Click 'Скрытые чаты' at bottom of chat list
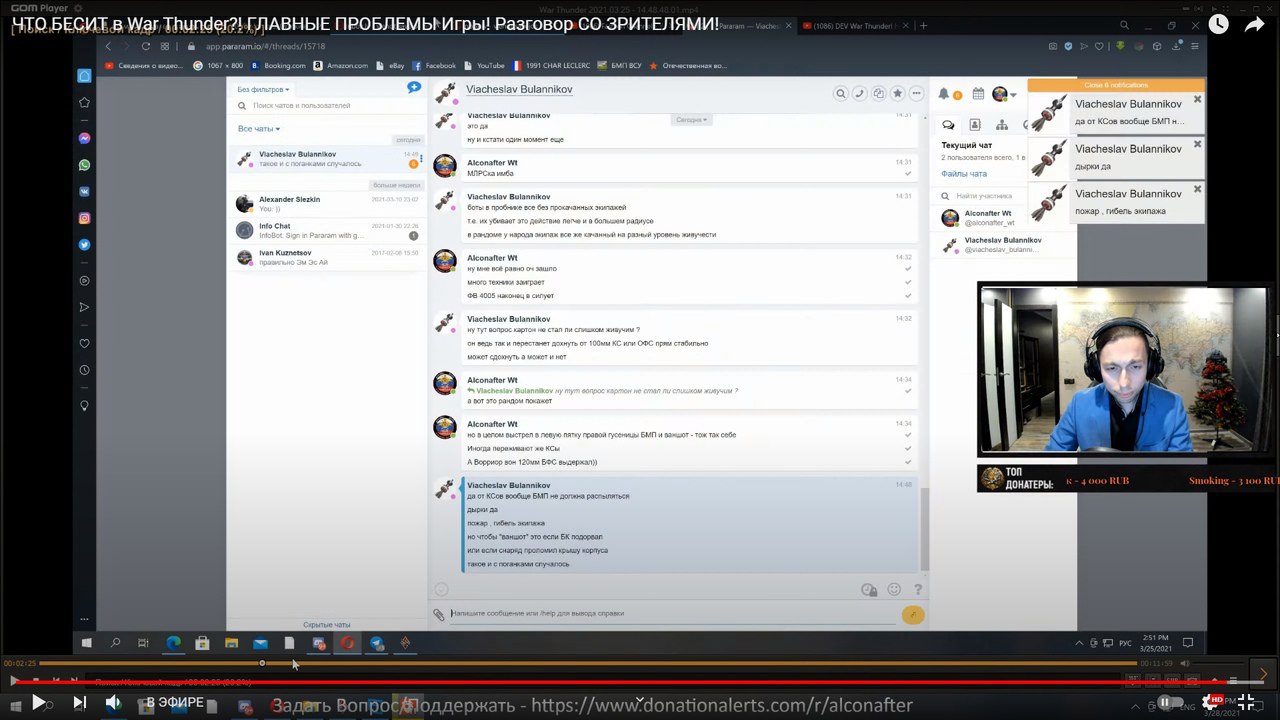Image resolution: width=1280 pixels, height=720 pixels. 327,624
